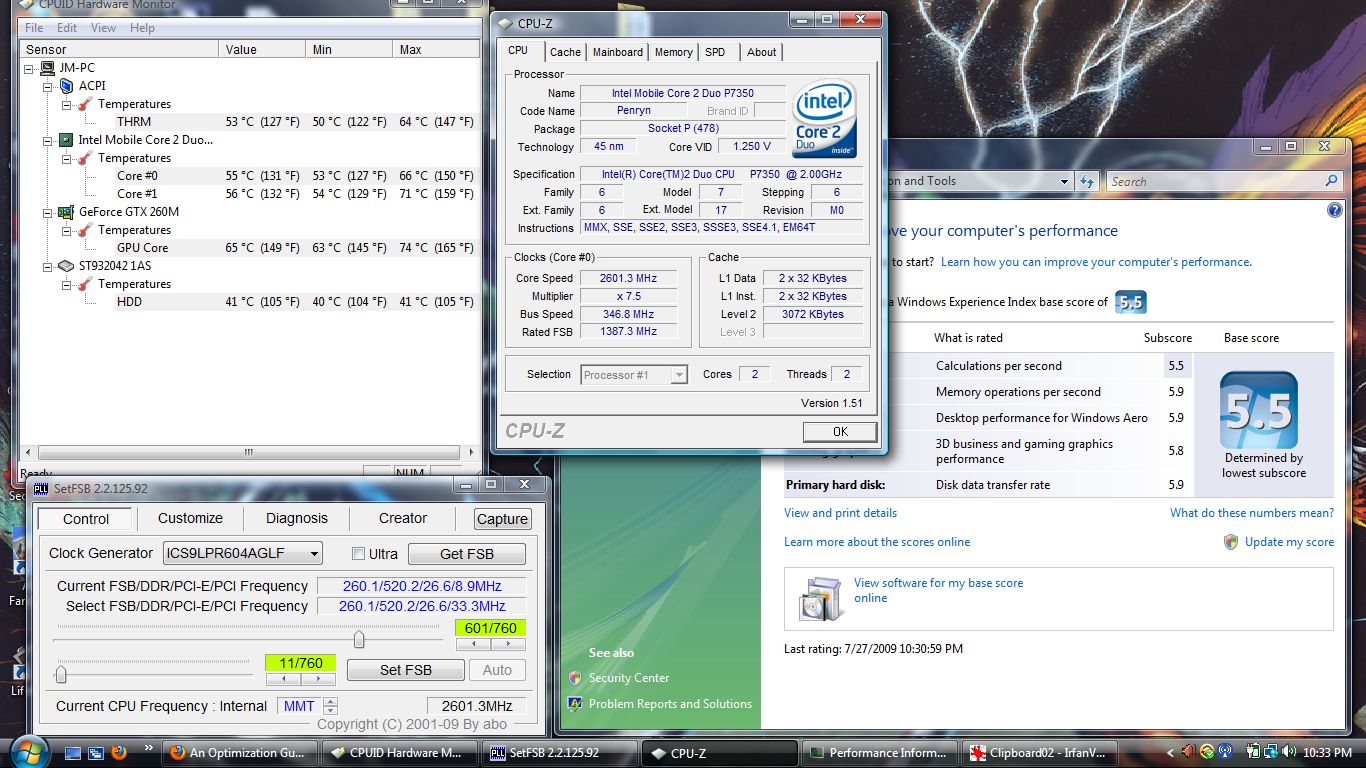Image resolution: width=1366 pixels, height=768 pixels.
Task: Click the large 5.5 base score badge
Action: click(1258, 411)
